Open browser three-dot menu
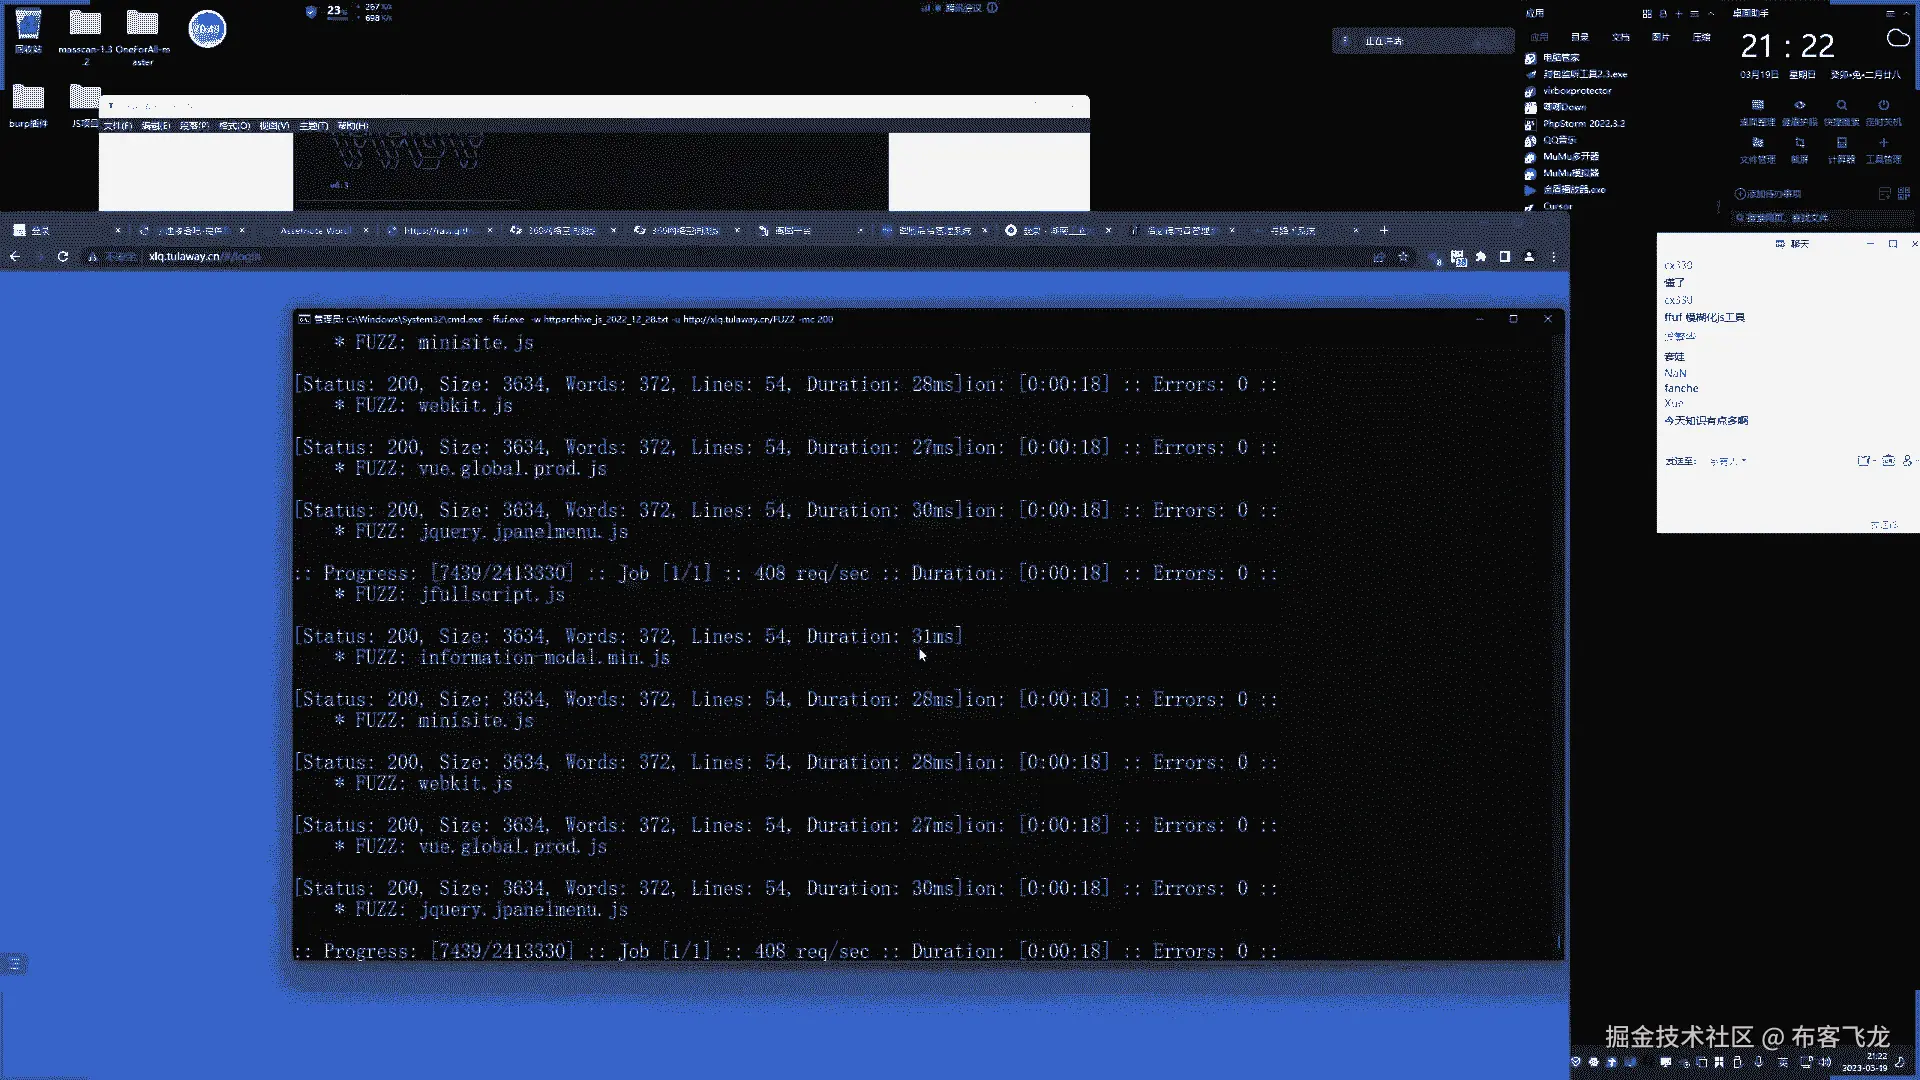1920x1080 pixels. coord(1553,257)
